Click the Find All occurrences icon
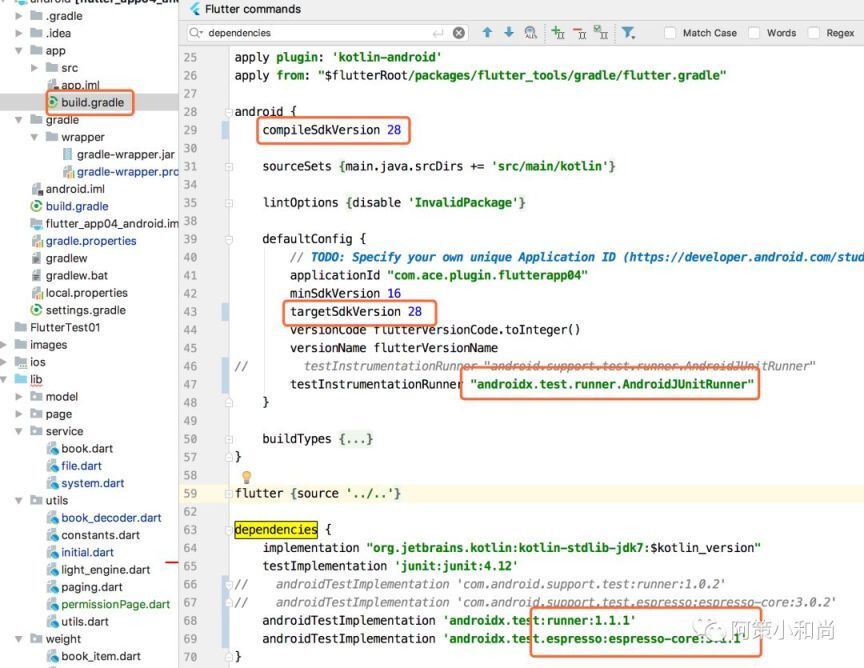 531,33
